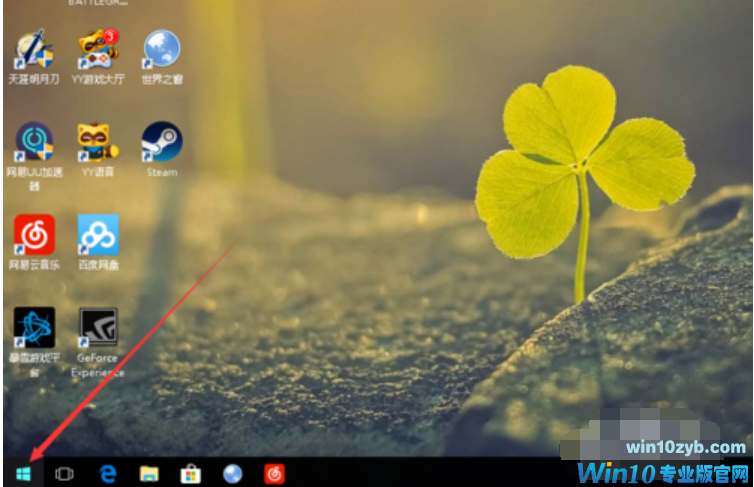Select the YY游戏大厅 desktop shortcut

(x=98, y=51)
